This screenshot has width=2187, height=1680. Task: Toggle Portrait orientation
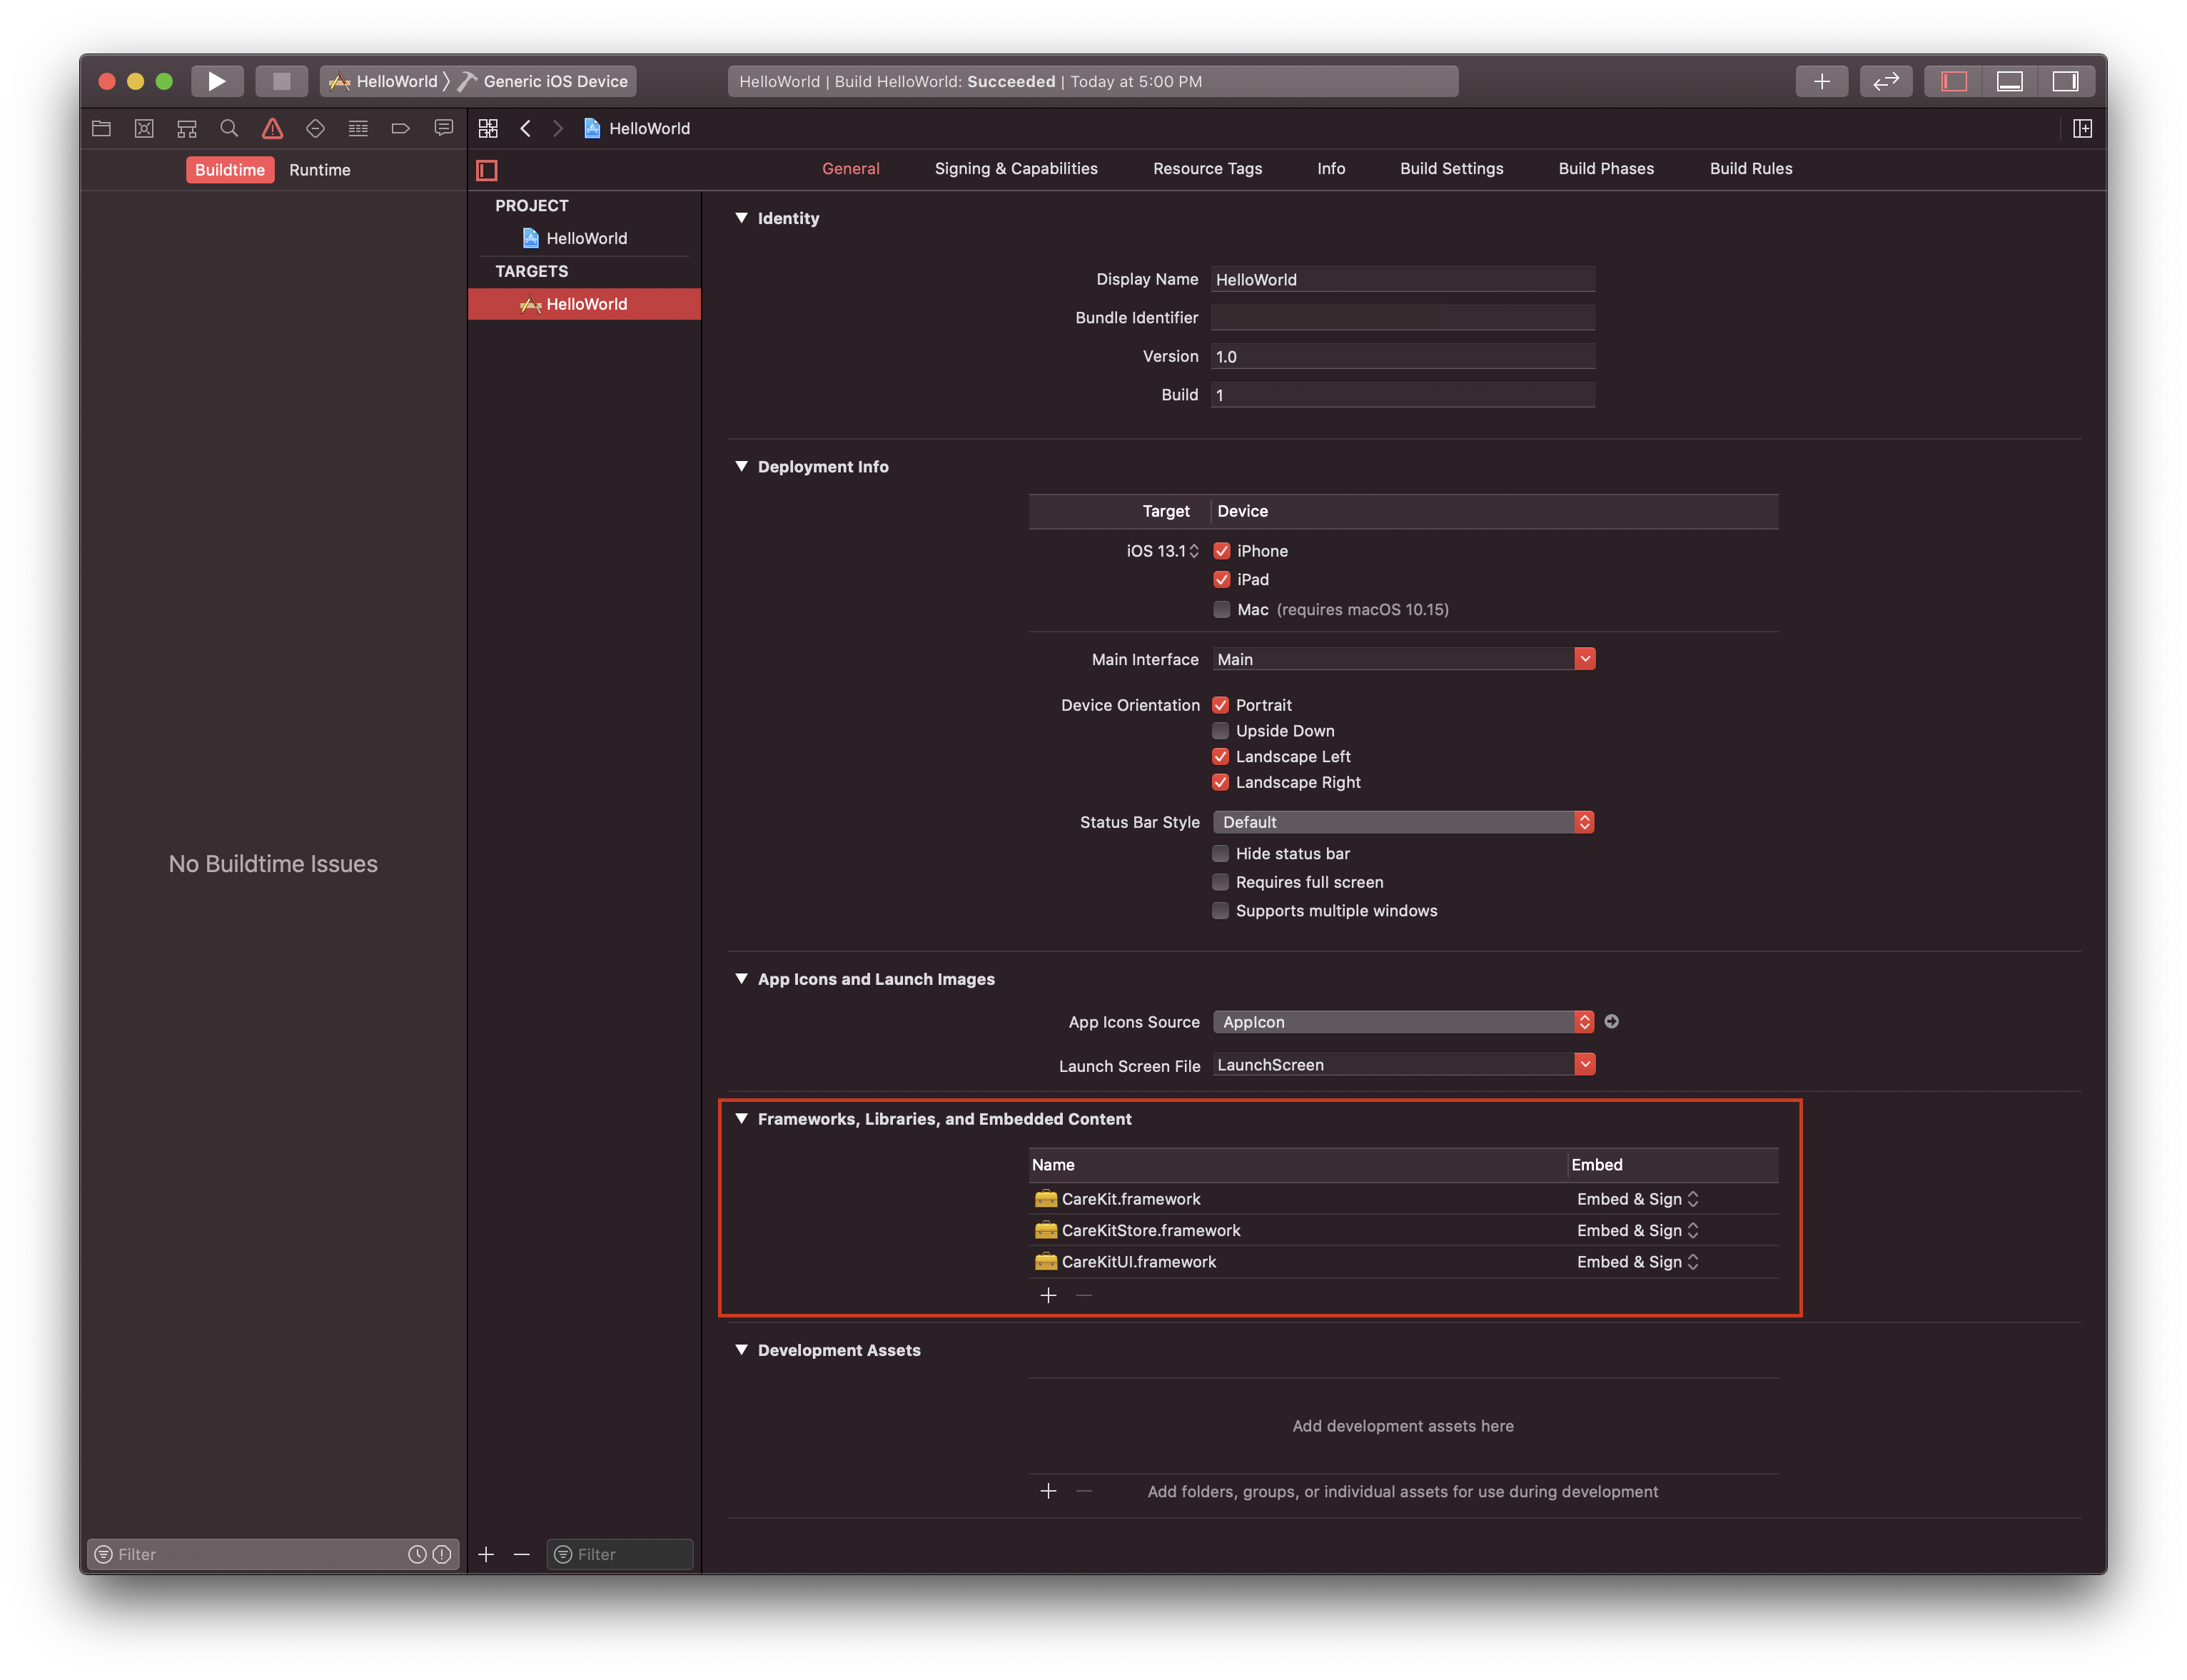[x=1220, y=705]
